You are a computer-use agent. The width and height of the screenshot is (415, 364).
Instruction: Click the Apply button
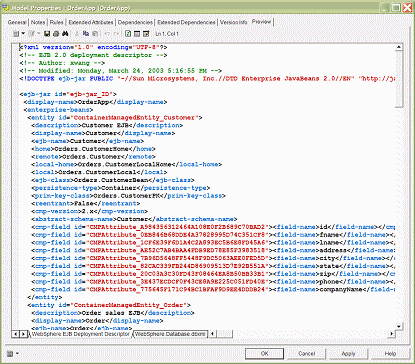pyautogui.click(x=348, y=353)
